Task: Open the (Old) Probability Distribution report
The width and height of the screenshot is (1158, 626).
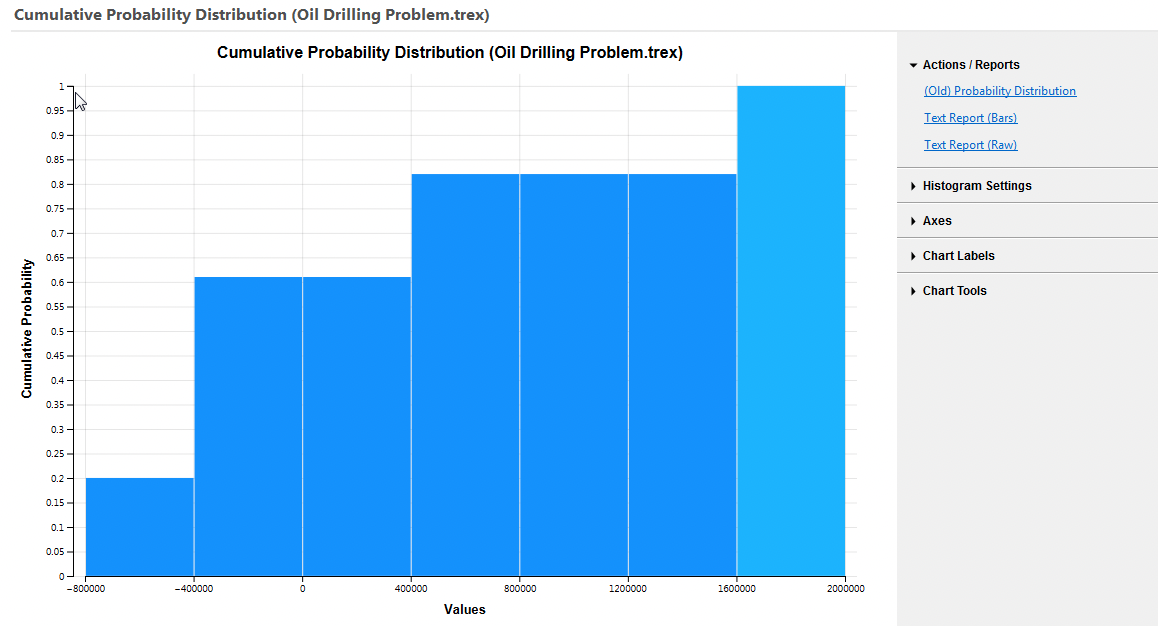Action: 999,90
